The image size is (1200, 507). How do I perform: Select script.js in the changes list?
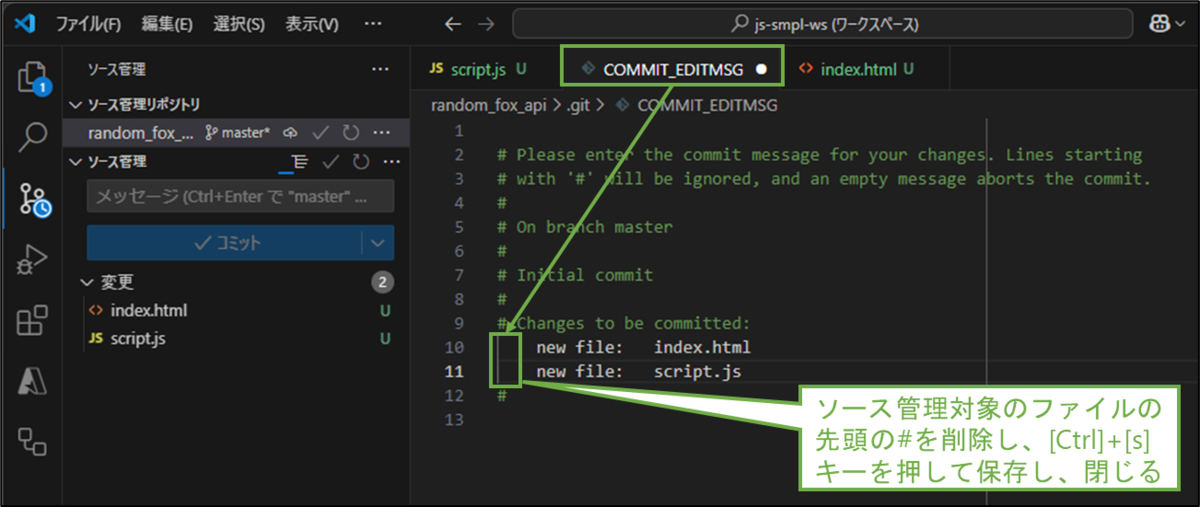(x=138, y=339)
